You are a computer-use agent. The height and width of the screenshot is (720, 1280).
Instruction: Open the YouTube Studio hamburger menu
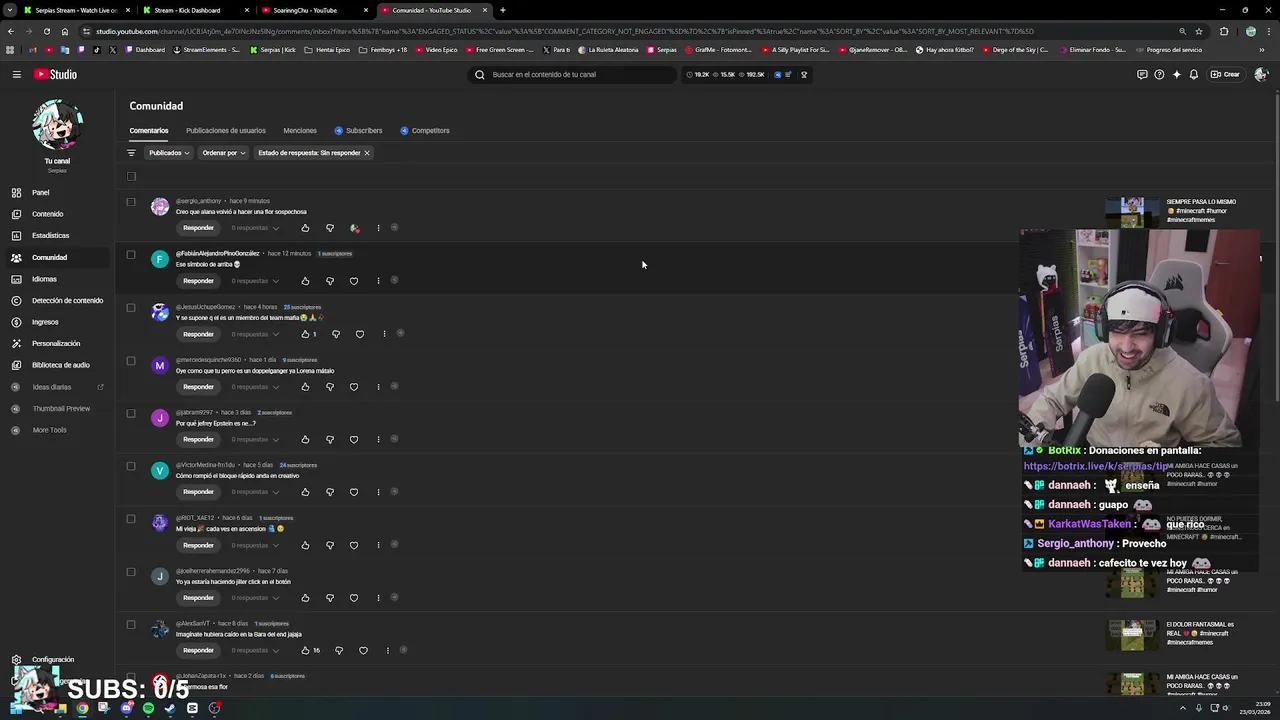pyautogui.click(x=16, y=74)
